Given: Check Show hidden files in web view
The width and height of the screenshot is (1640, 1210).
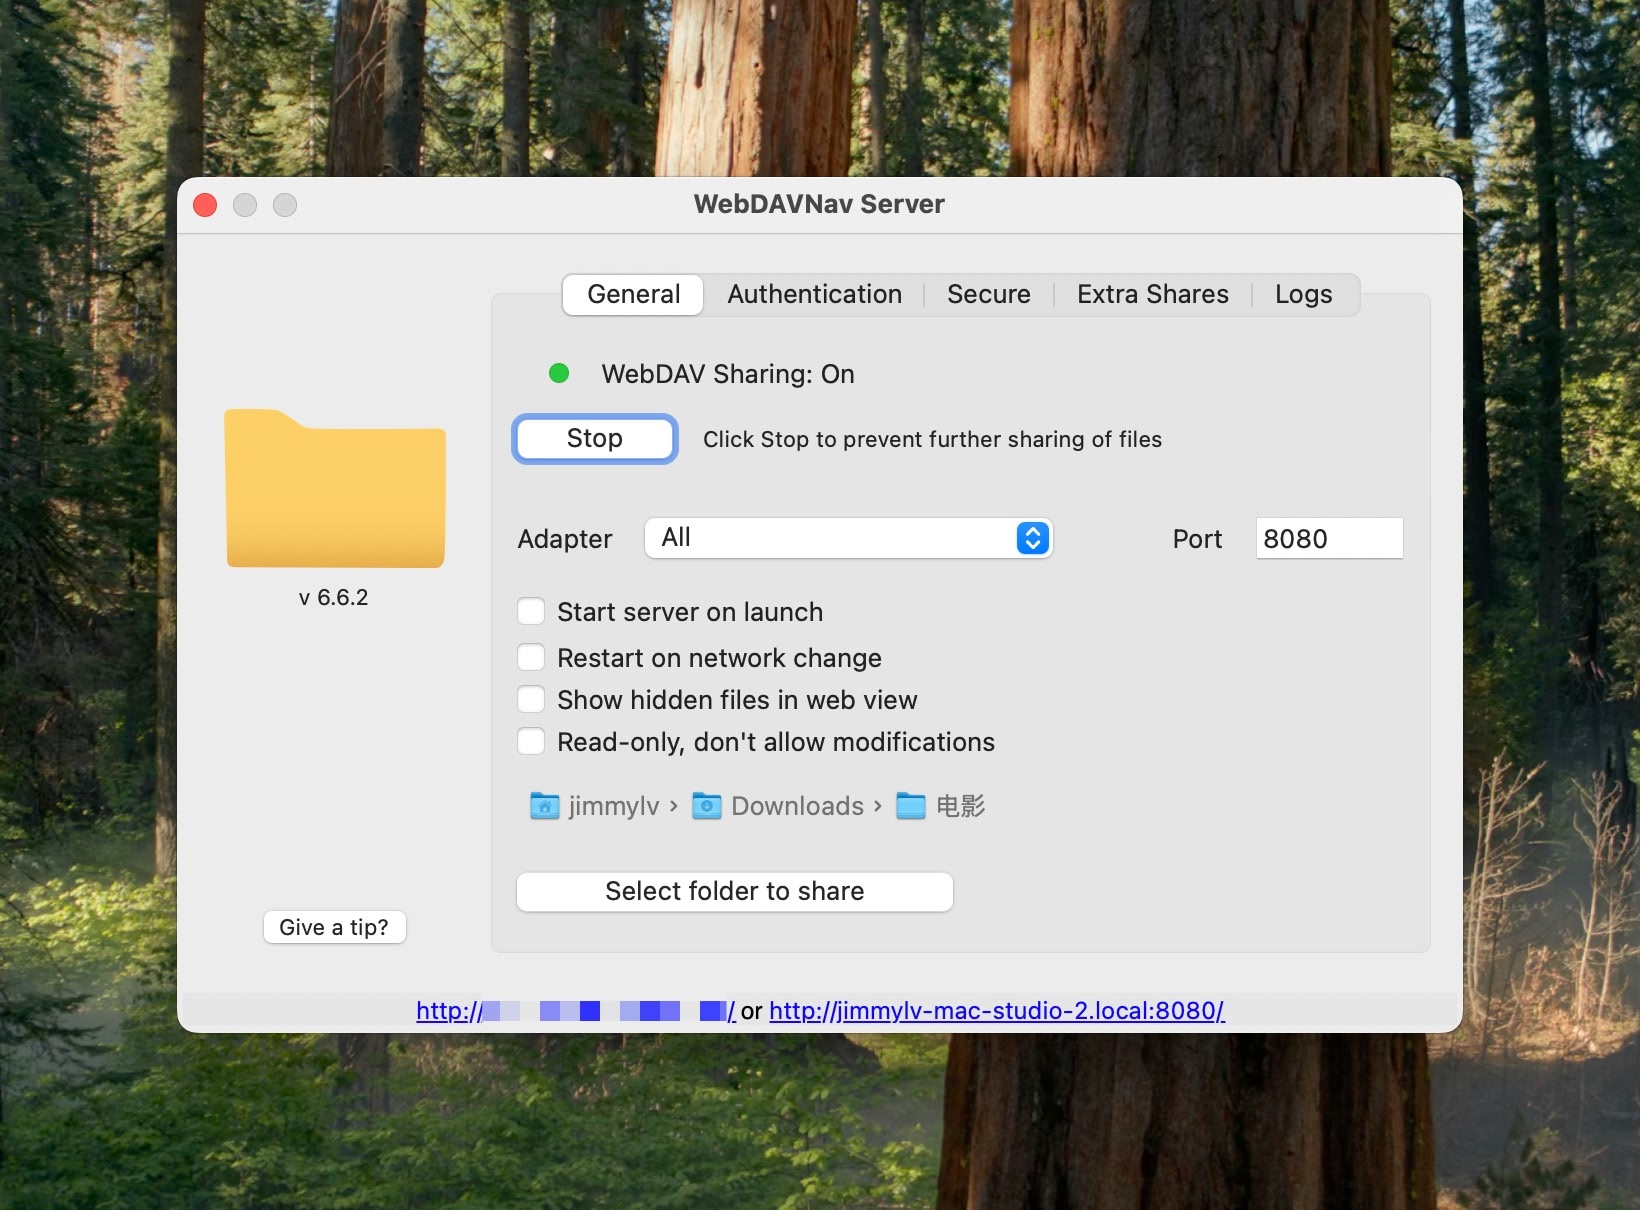Looking at the screenshot, I should click(x=531, y=699).
